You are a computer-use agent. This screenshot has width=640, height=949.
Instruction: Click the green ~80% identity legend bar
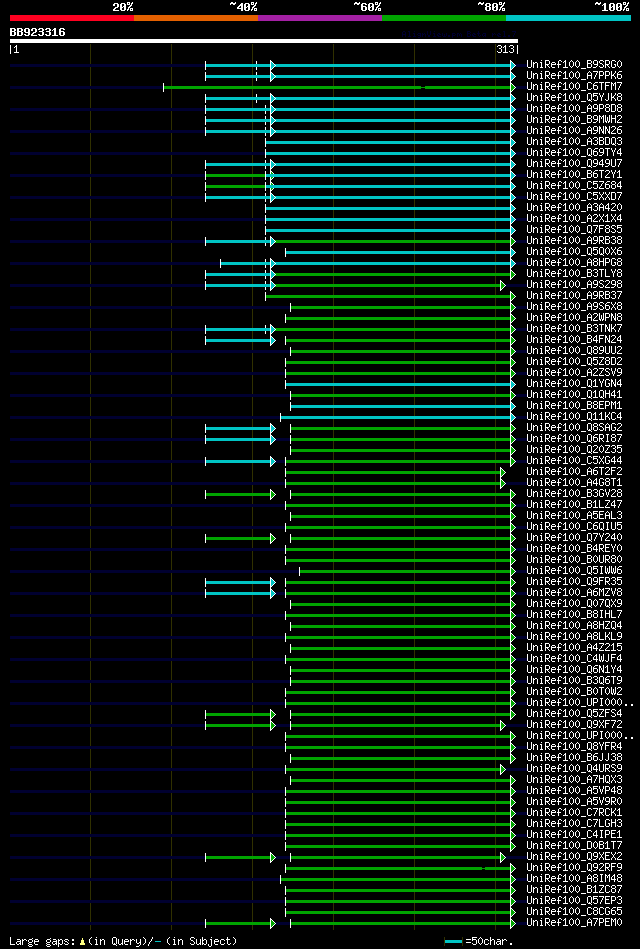tap(444, 18)
